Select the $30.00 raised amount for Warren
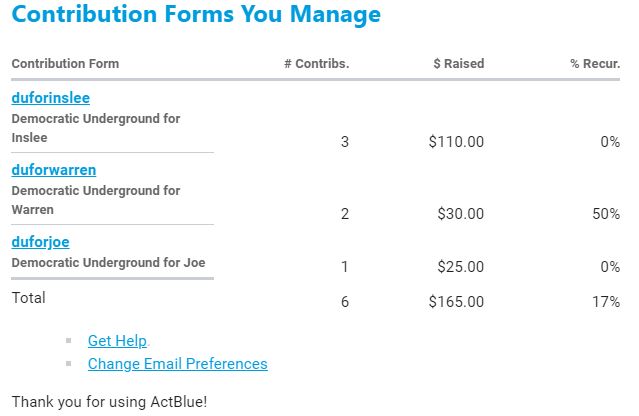This screenshot has height=416, width=639. 460,214
